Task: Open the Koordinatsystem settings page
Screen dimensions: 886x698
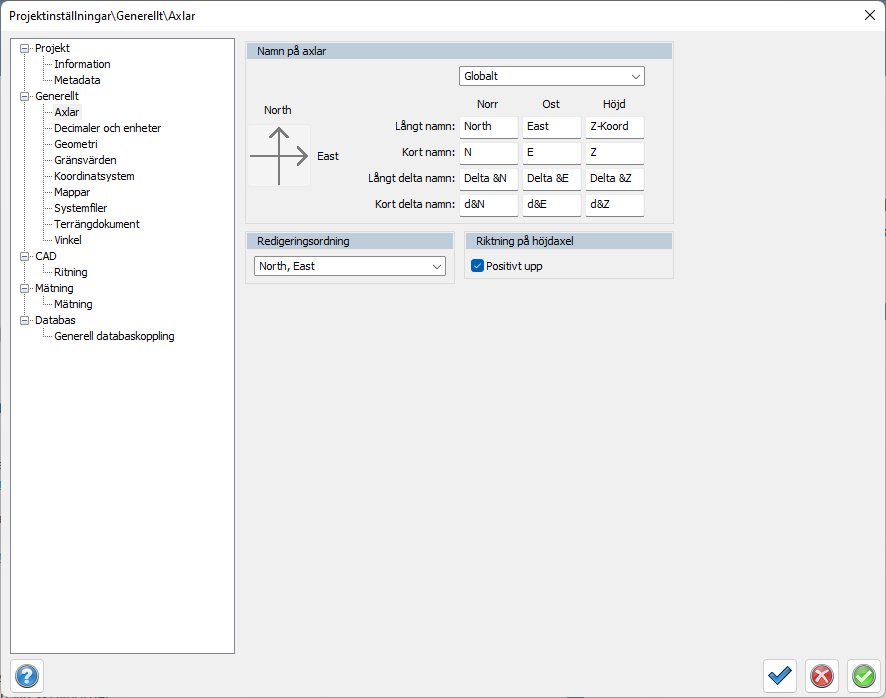Action: pos(94,176)
